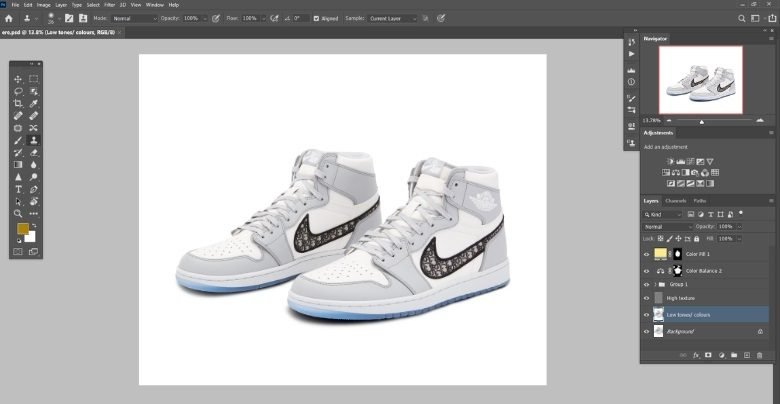Open the Image menu
Image resolution: width=780 pixels, height=404 pixels.
coord(44,4)
